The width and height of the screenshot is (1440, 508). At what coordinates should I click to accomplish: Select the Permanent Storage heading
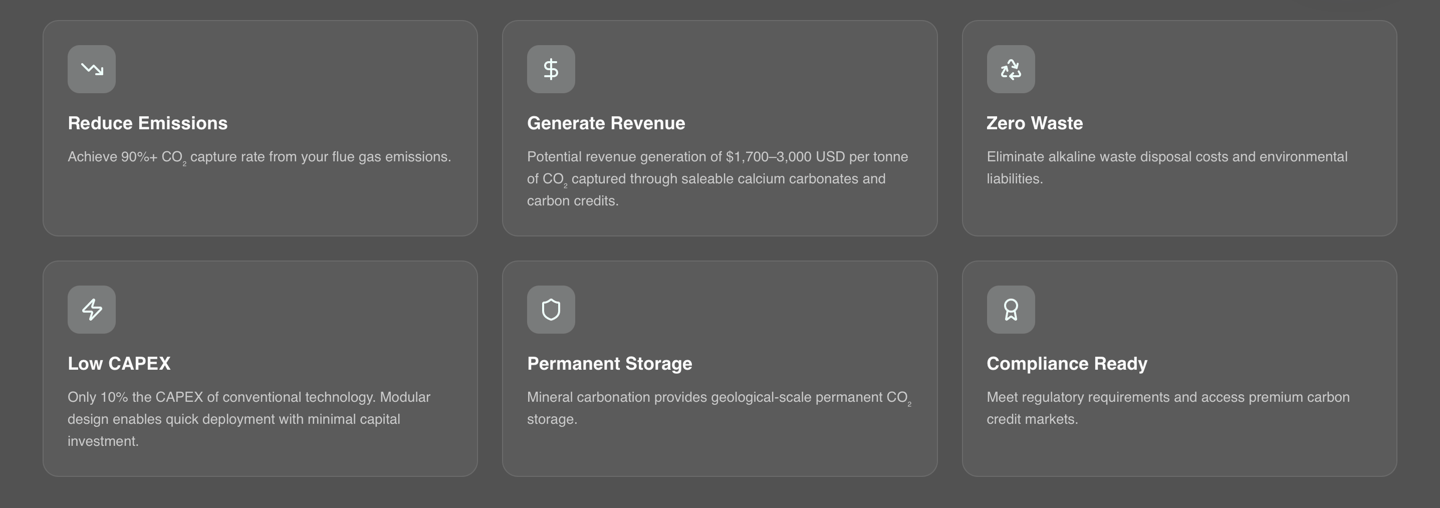[x=609, y=363]
